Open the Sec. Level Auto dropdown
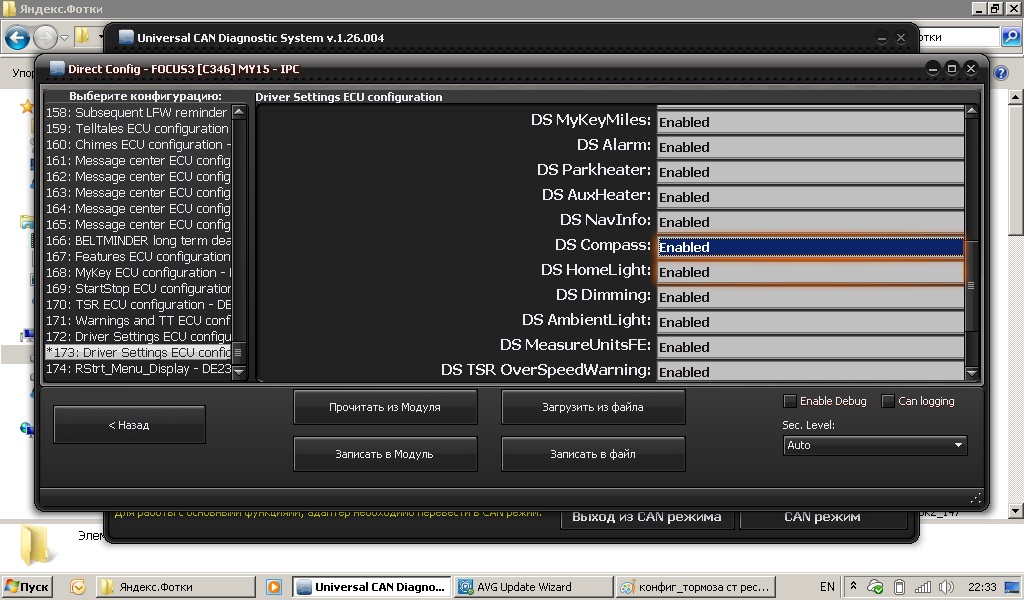1024x600 pixels. 874,445
